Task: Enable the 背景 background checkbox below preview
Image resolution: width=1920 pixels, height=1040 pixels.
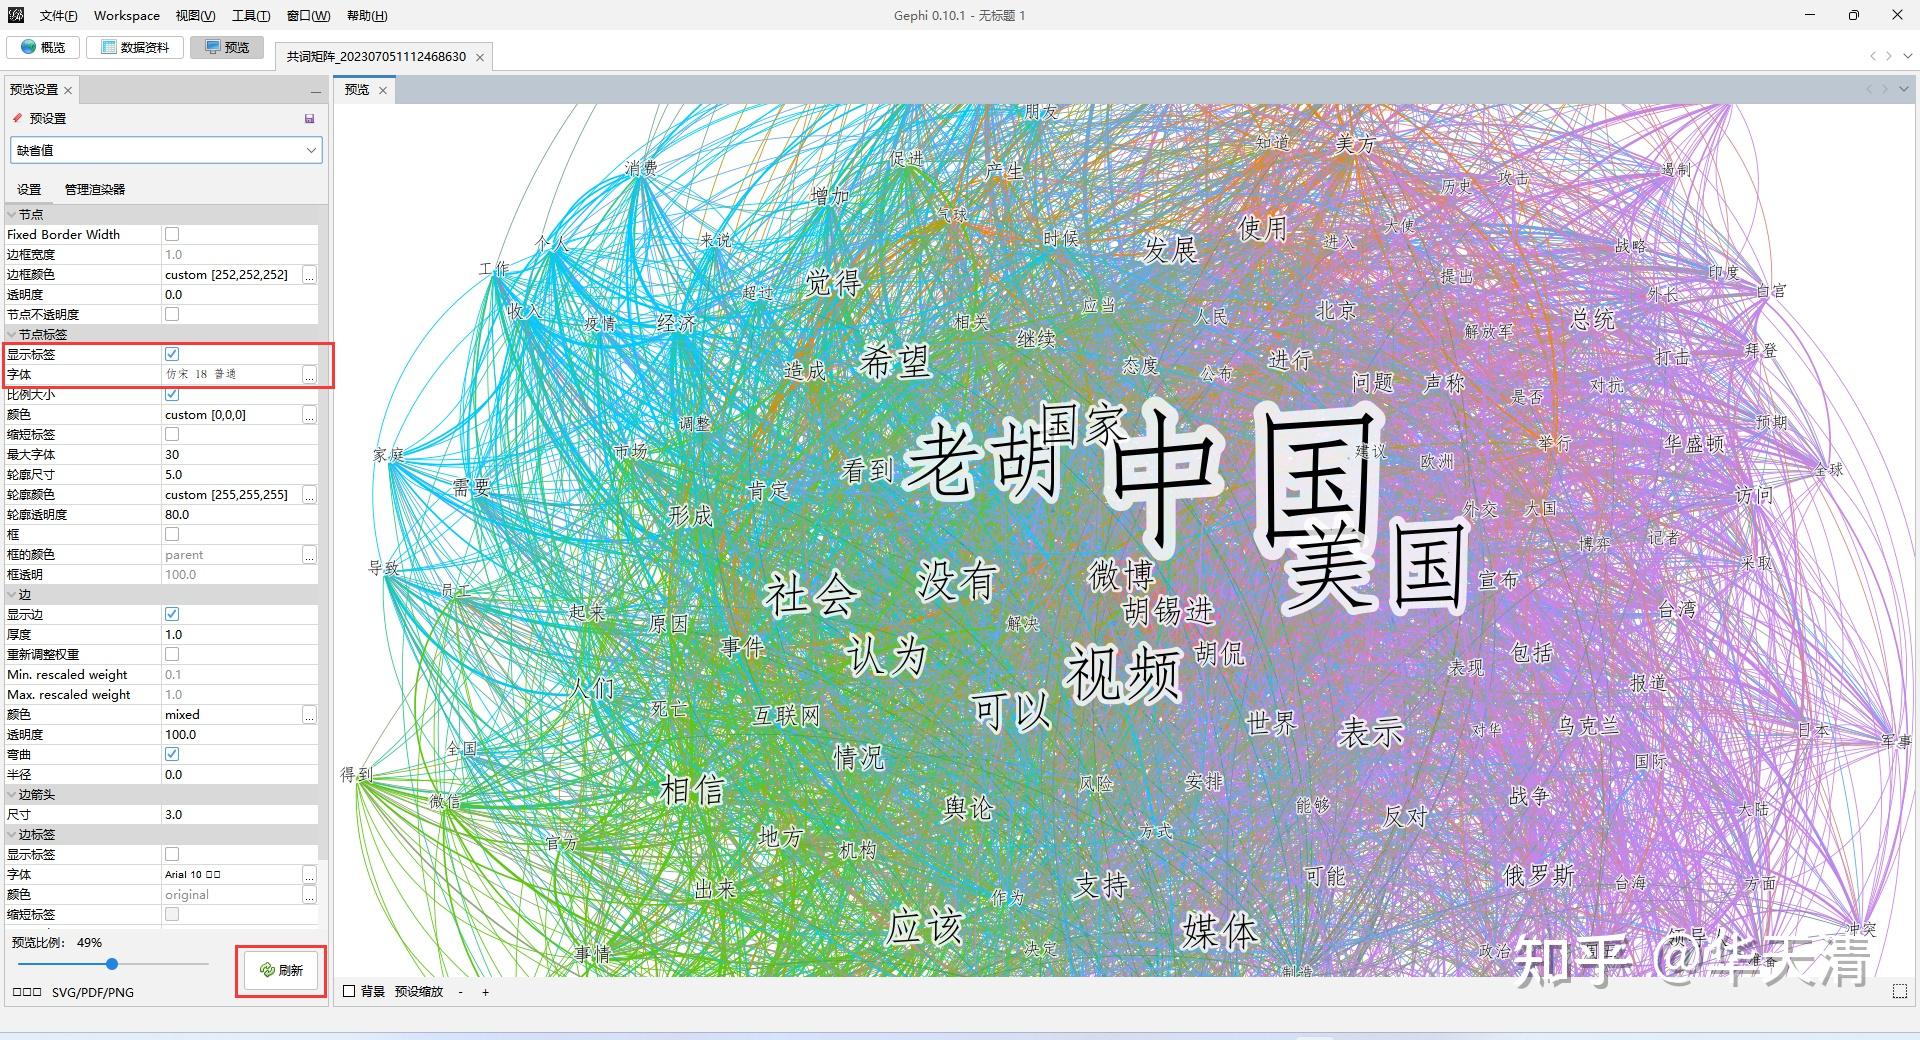Action: [x=348, y=992]
